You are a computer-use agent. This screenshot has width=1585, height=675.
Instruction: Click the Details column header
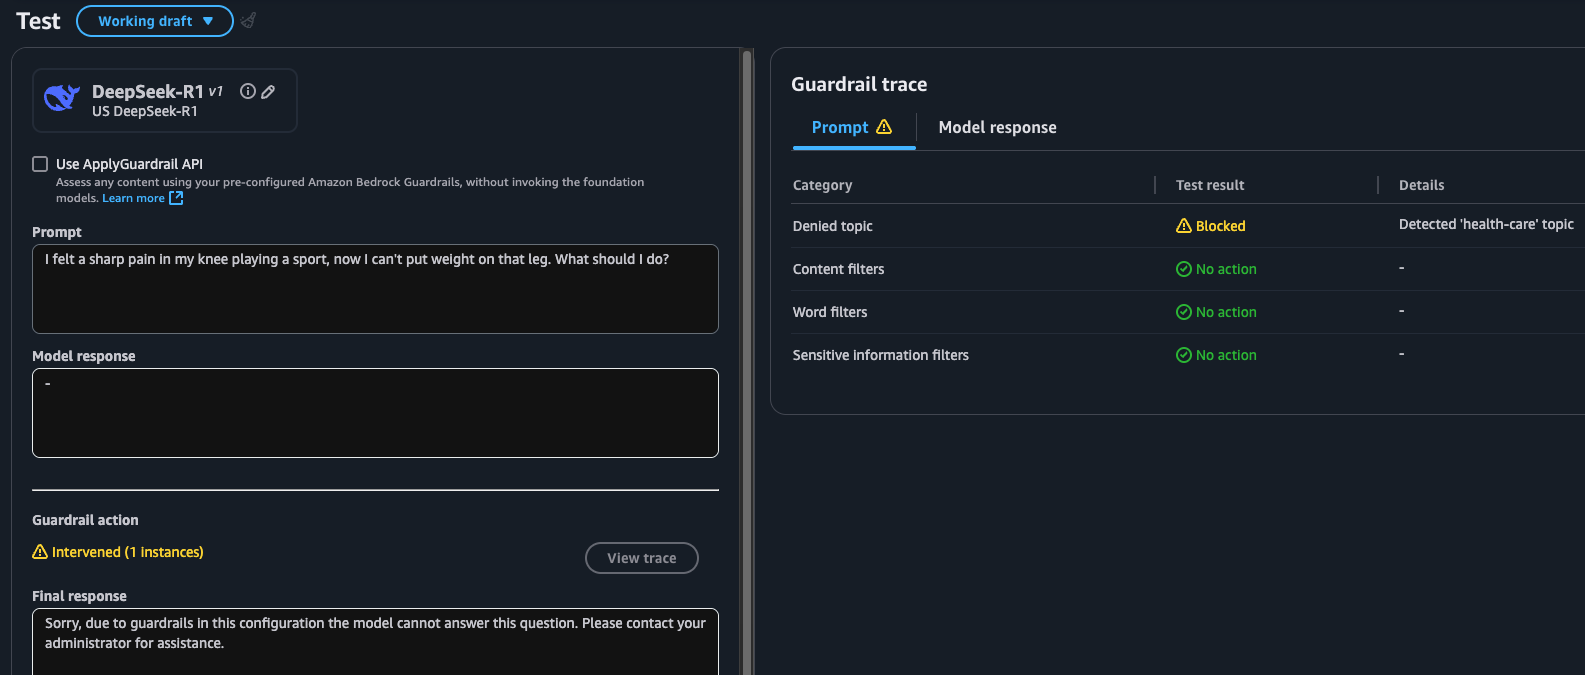[1421, 185]
